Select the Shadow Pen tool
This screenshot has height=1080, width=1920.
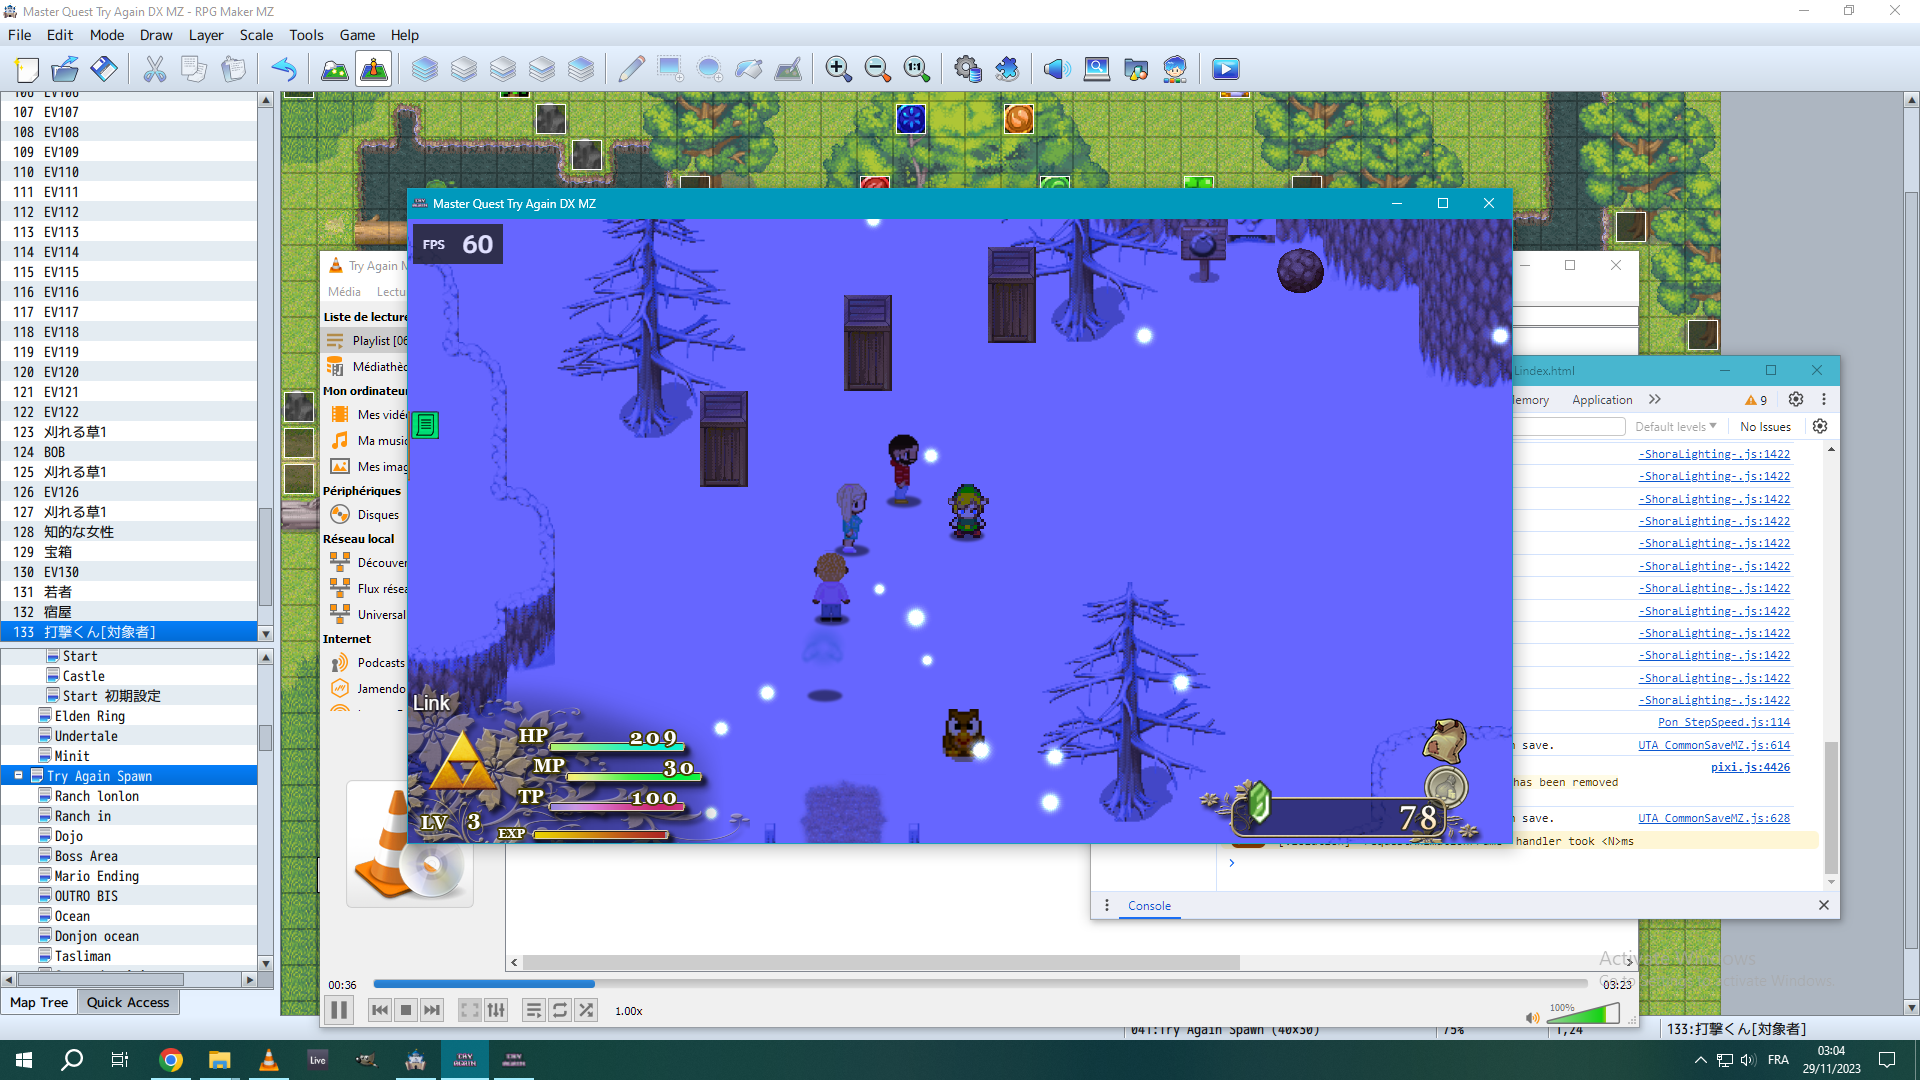click(788, 69)
